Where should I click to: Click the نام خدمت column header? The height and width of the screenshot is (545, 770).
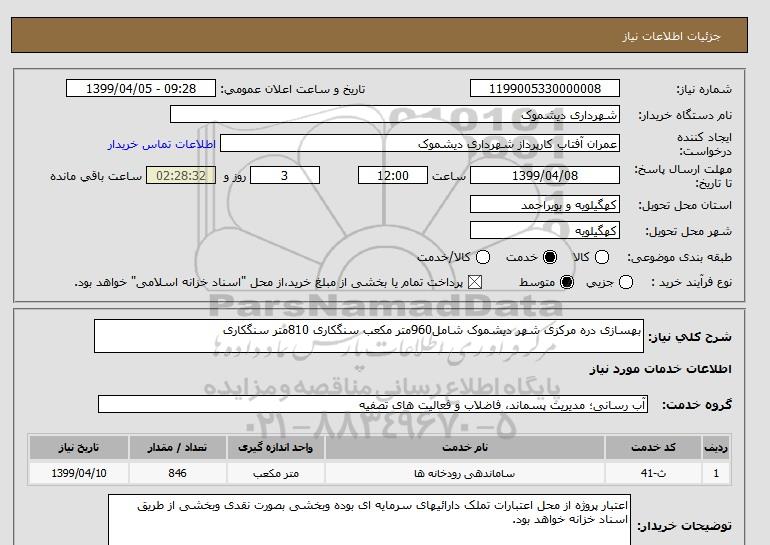coord(465,447)
